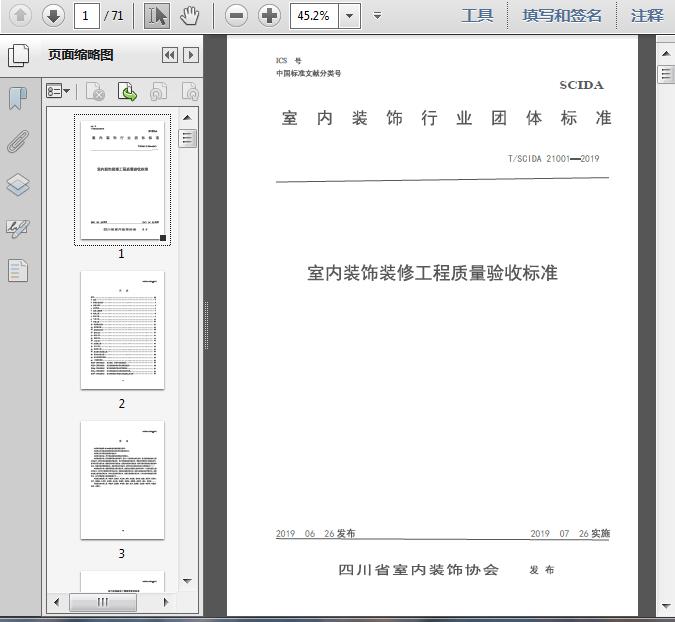Image resolution: width=675 pixels, height=622 pixels.
Task: Click the rotate pages counterclockwise icon
Action: point(158,91)
